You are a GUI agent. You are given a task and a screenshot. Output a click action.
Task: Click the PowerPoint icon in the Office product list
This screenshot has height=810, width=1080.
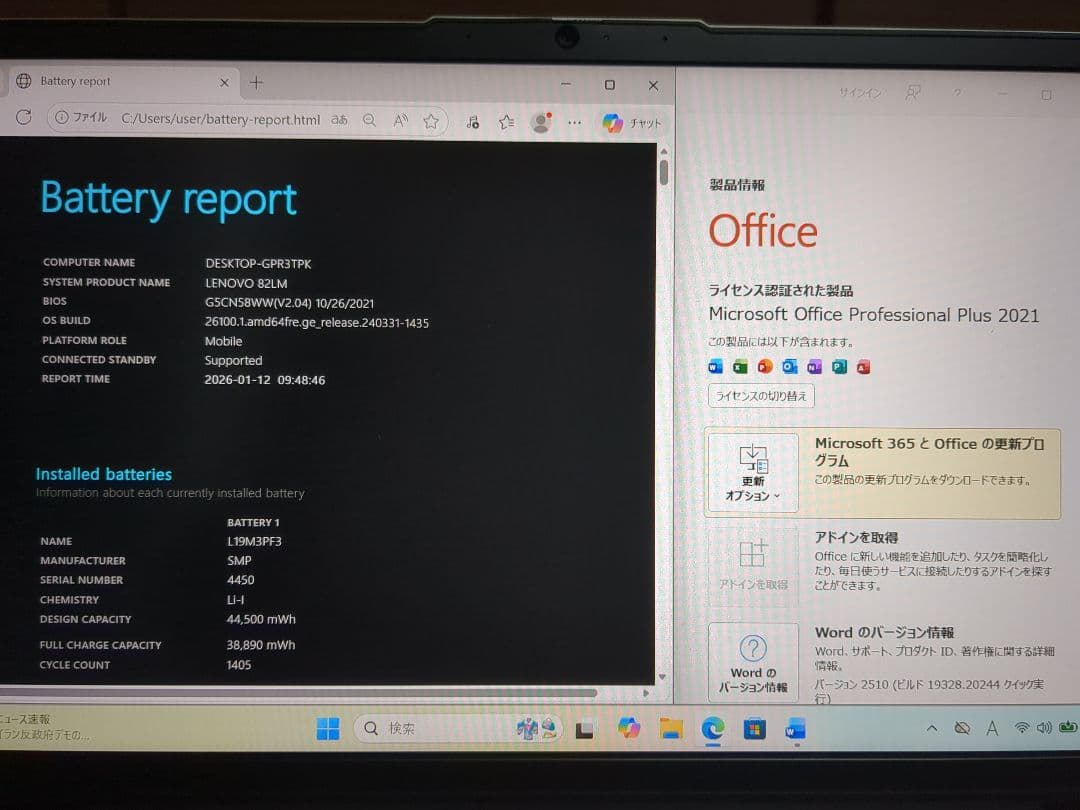click(x=763, y=367)
